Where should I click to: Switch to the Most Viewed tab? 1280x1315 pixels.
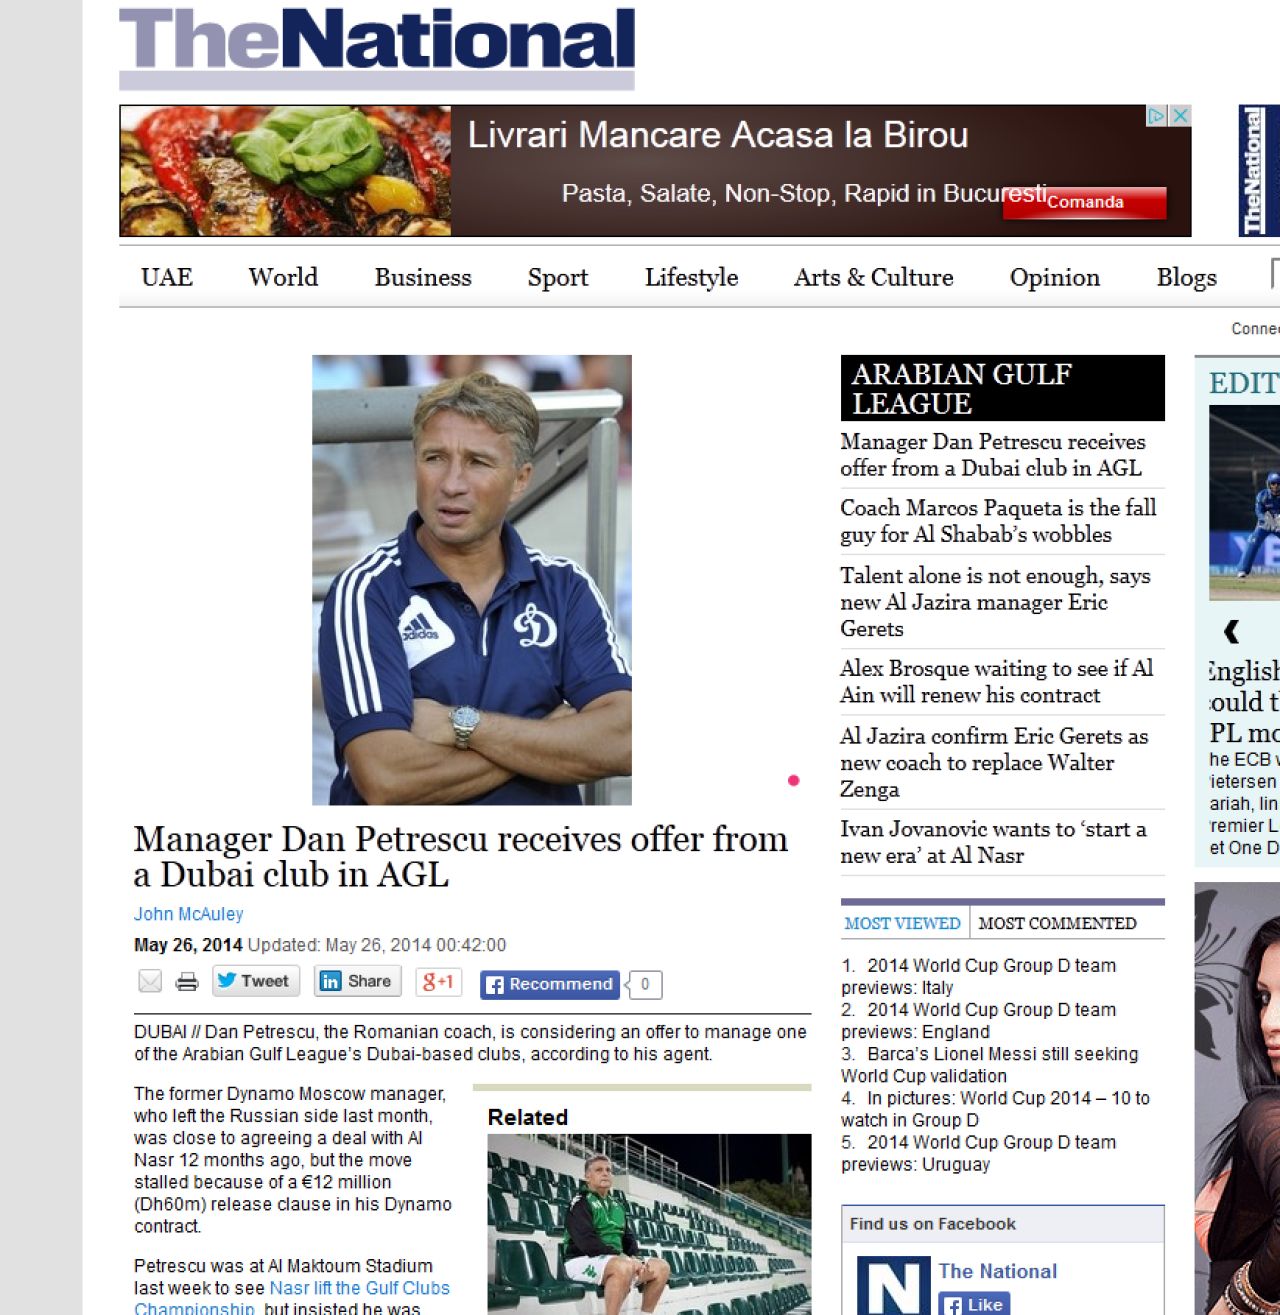(x=902, y=923)
